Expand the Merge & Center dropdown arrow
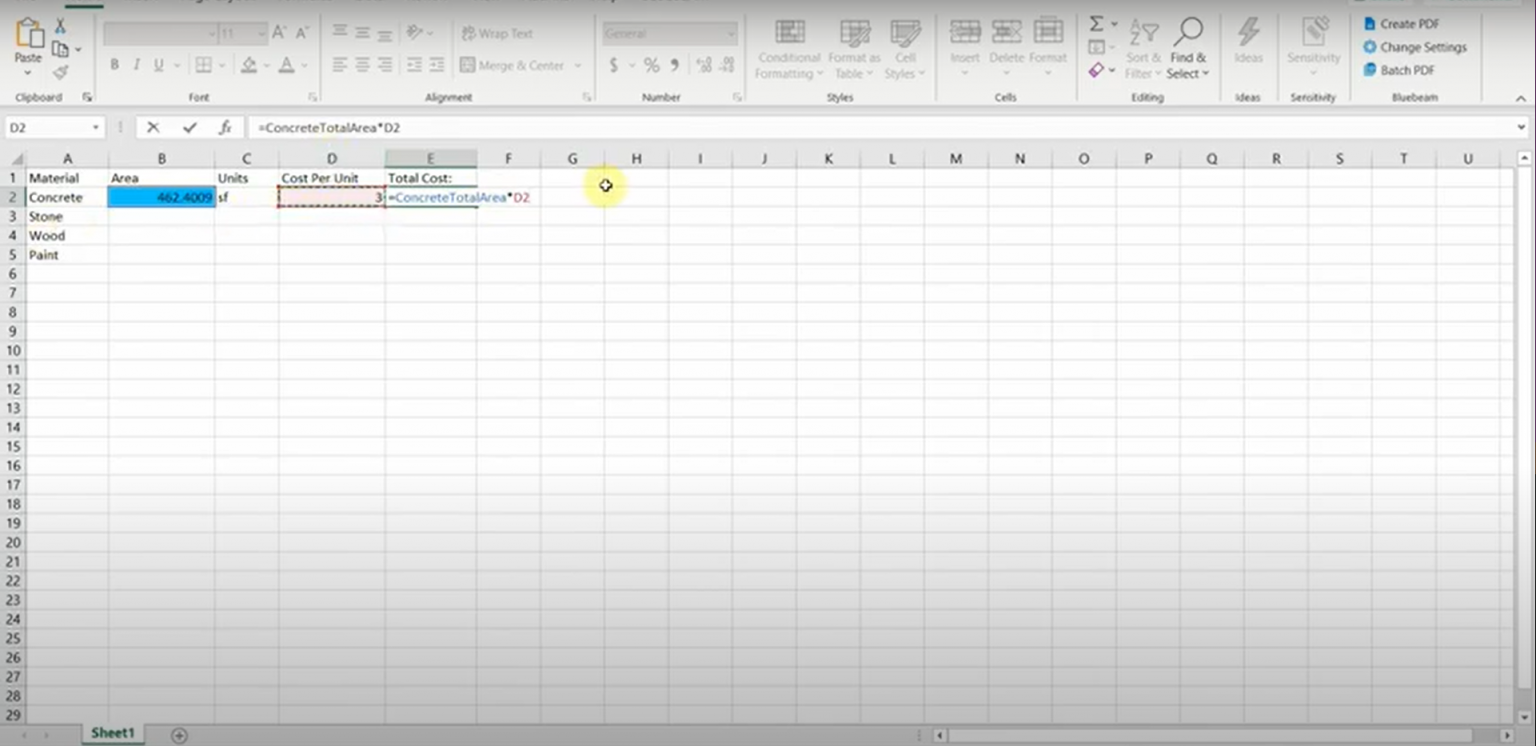1536x746 pixels. [x=577, y=65]
